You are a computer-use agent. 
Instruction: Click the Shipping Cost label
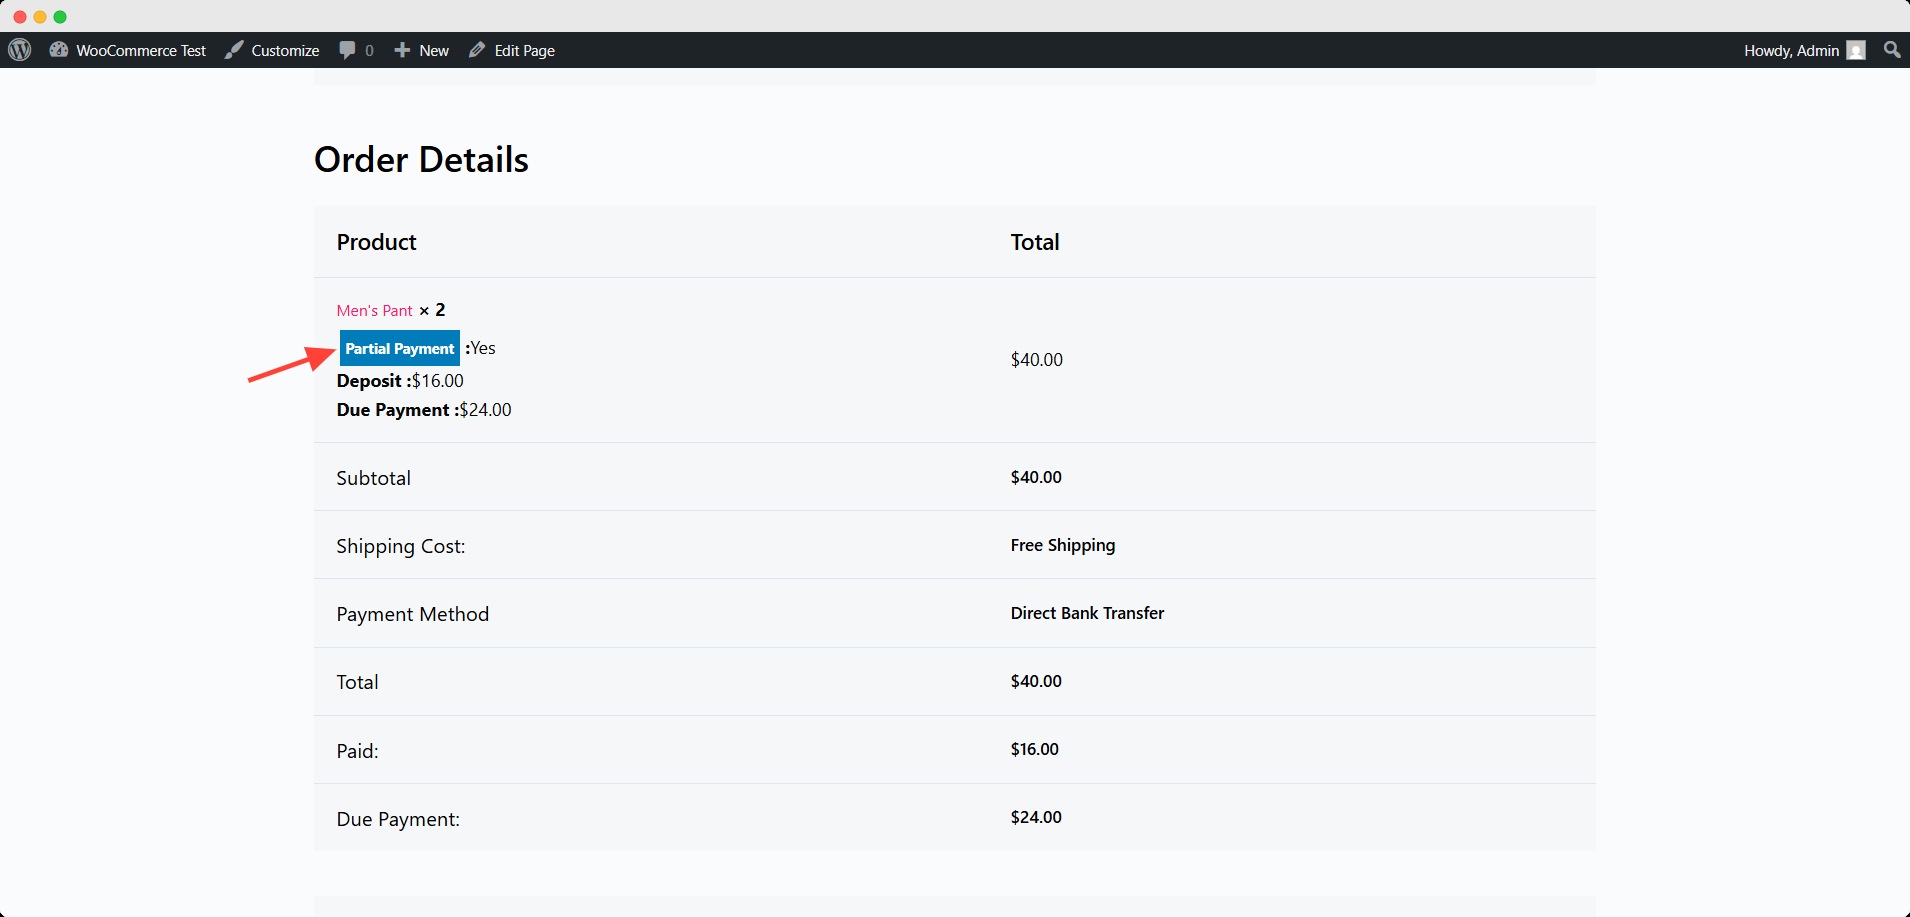click(401, 546)
